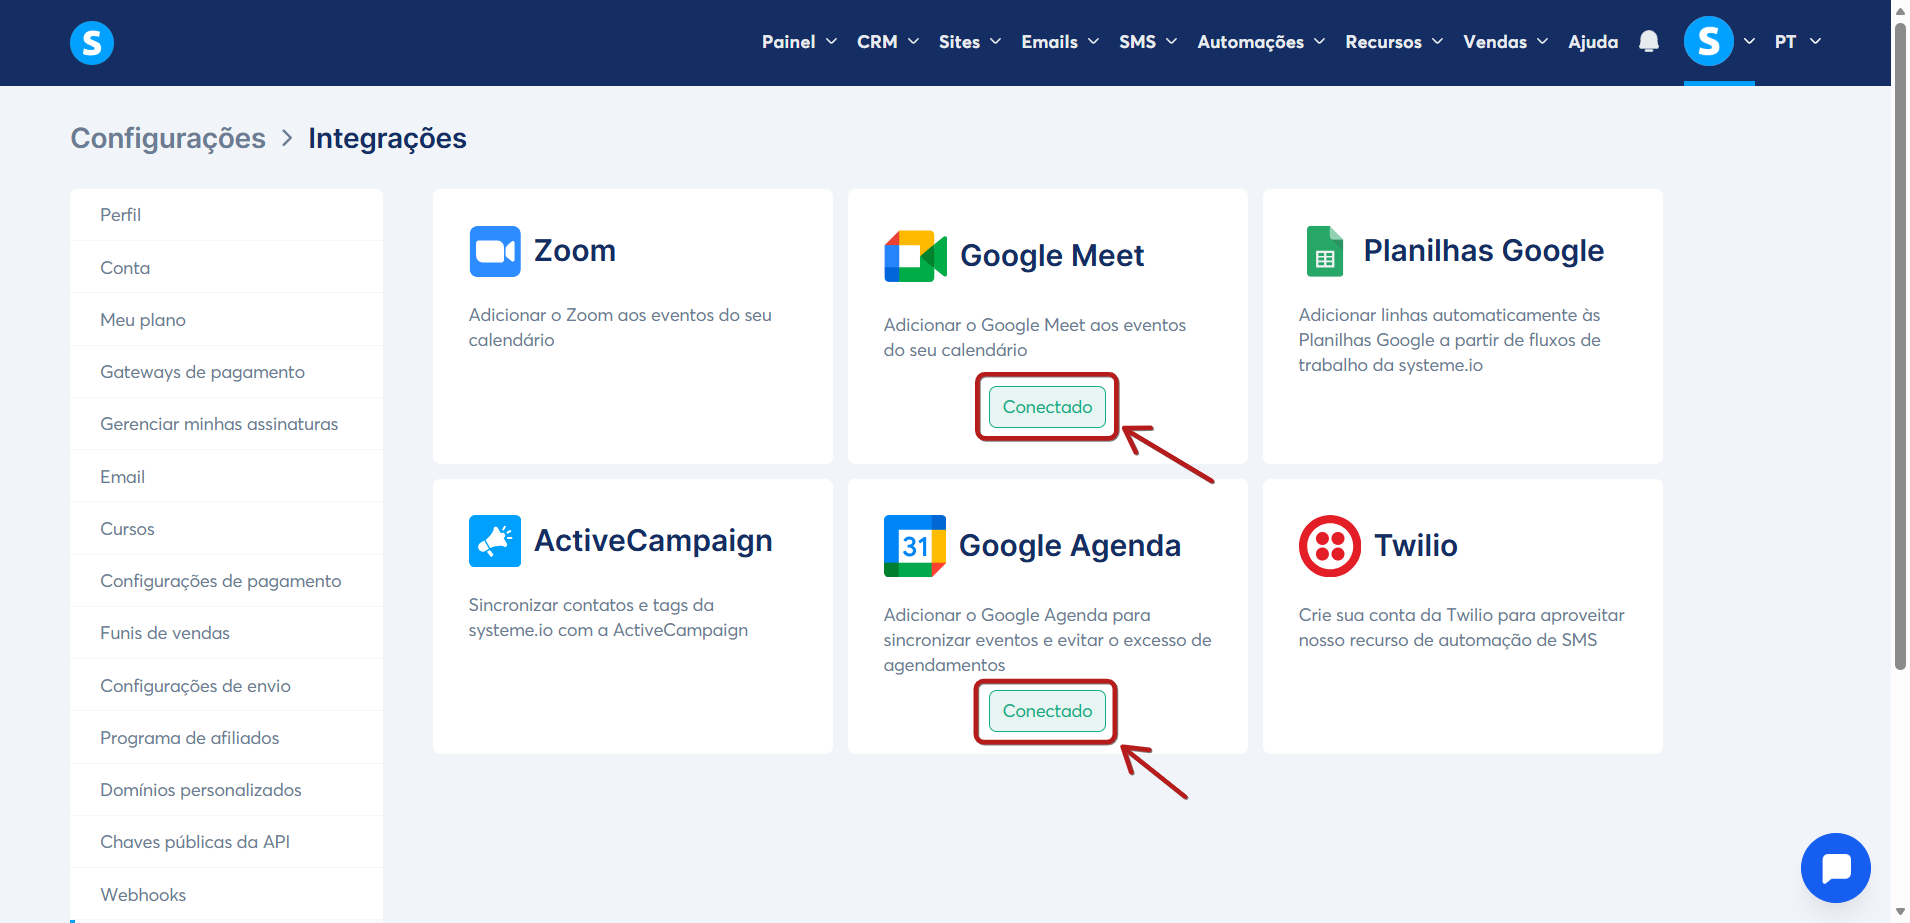Expand the Painel dropdown menu
Image resolution: width=1910 pixels, height=923 pixels.
[x=799, y=42]
